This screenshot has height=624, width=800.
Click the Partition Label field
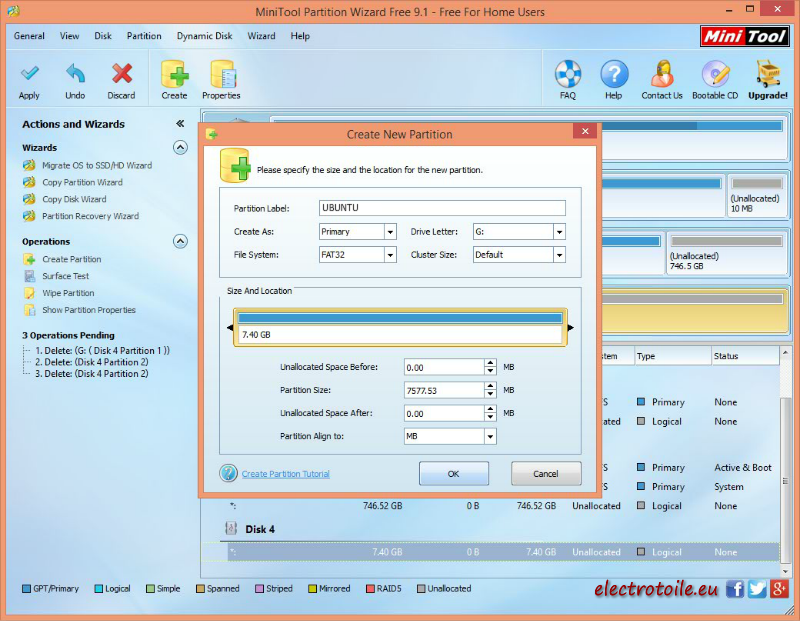point(442,208)
